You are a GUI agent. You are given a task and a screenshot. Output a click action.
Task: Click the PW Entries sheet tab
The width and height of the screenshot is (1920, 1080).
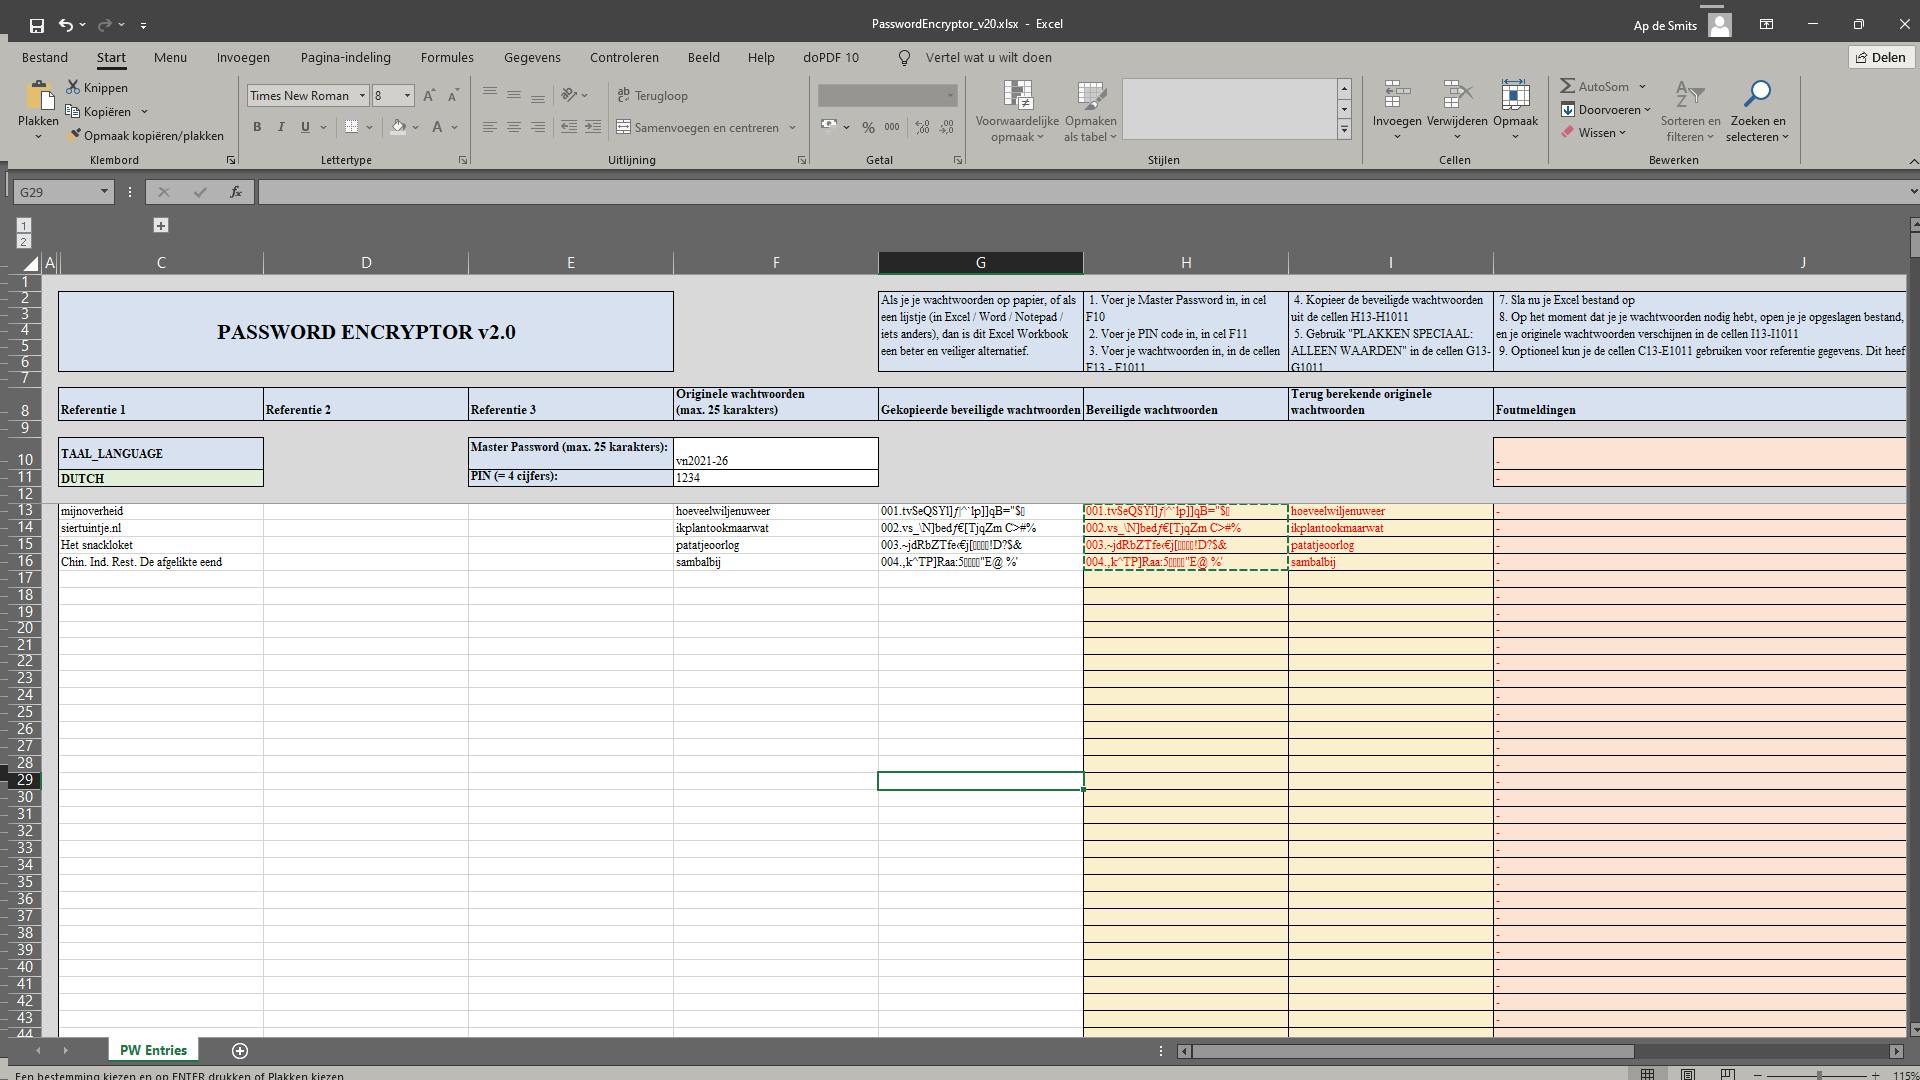pos(153,1051)
